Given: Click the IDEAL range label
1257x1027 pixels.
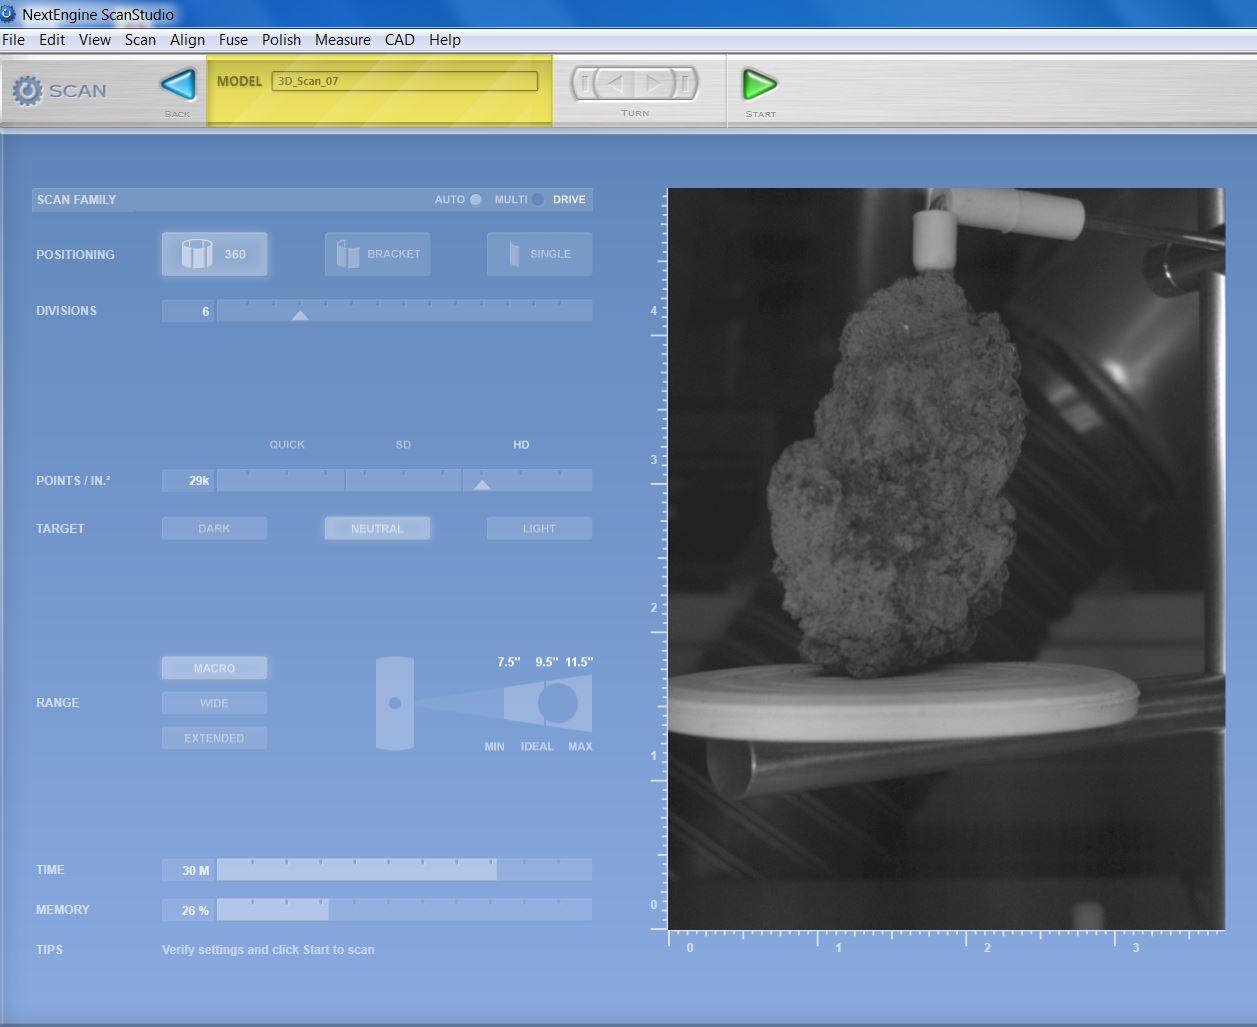Looking at the screenshot, I should pyautogui.click(x=537, y=747).
